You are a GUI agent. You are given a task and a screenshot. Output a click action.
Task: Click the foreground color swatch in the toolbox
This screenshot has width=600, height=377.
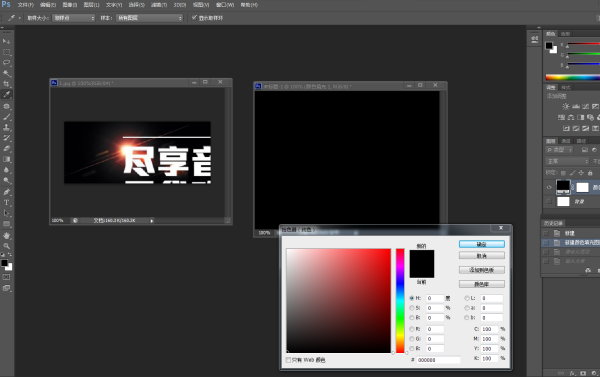4,263
